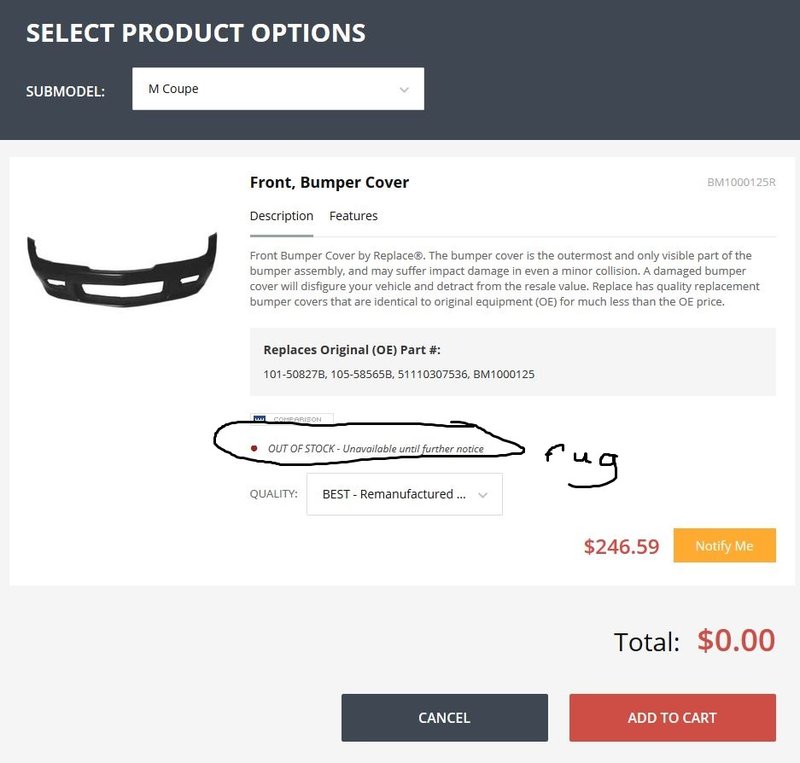Click the front bumper cover product image

[x=122, y=269]
